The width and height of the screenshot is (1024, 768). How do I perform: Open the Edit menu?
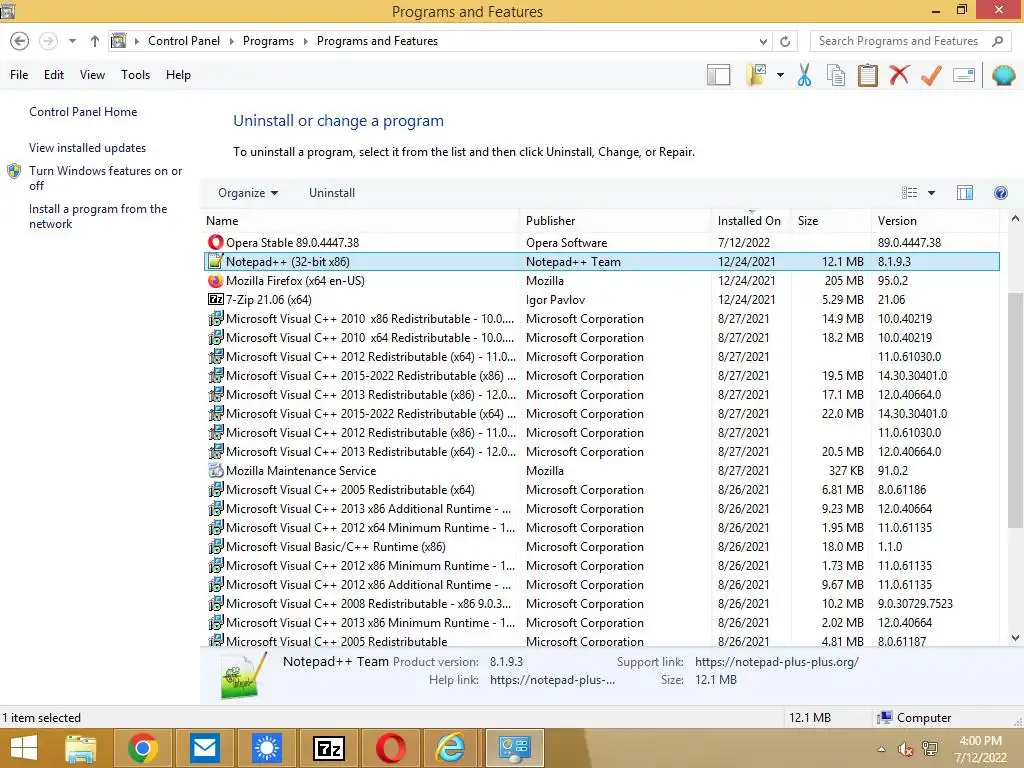pyautogui.click(x=54, y=74)
